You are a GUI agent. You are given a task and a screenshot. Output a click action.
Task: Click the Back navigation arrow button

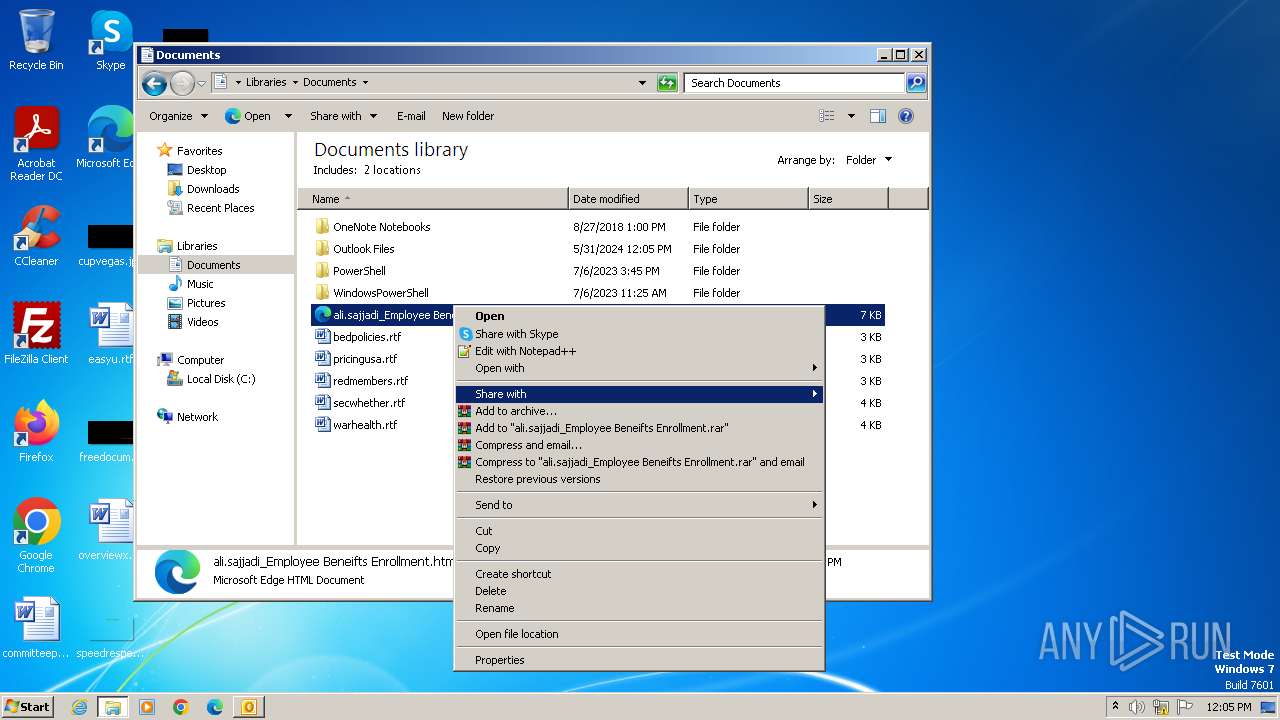point(154,83)
